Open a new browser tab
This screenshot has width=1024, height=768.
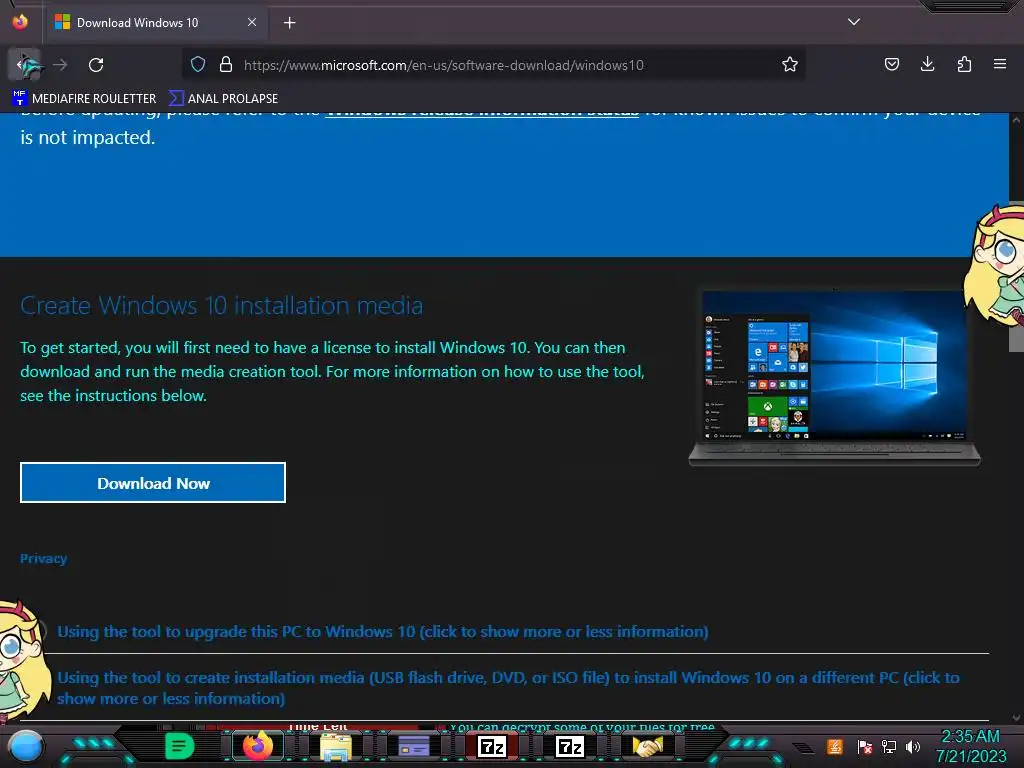[289, 23]
